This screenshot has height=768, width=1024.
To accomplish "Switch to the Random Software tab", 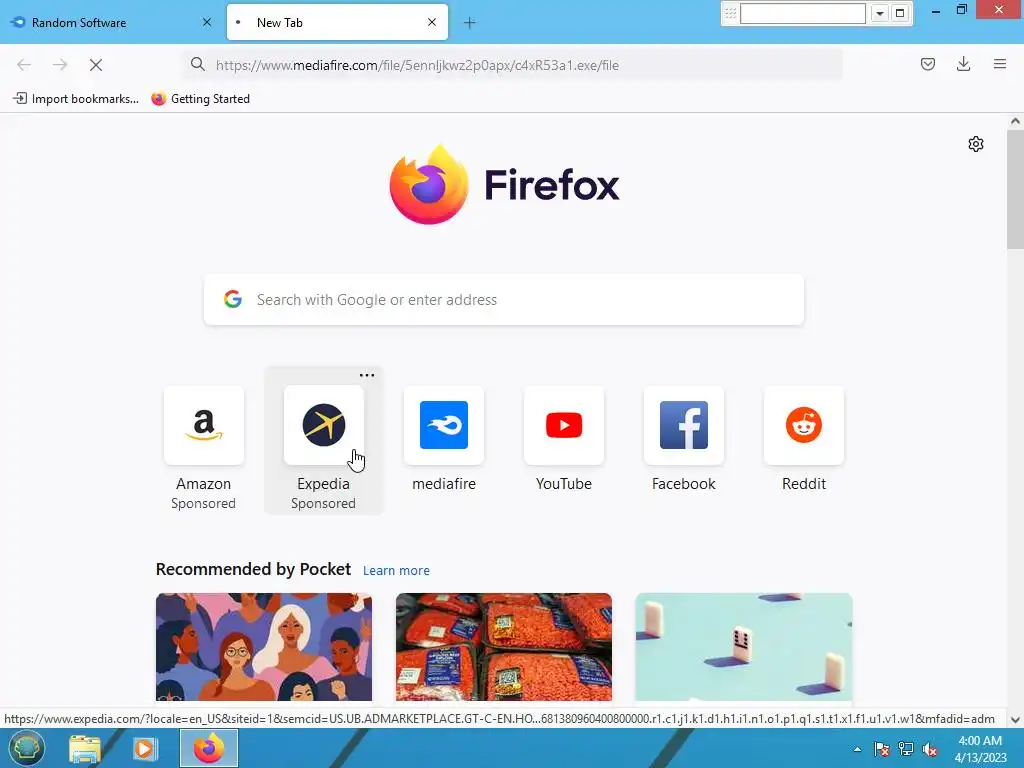I will coord(111,22).
